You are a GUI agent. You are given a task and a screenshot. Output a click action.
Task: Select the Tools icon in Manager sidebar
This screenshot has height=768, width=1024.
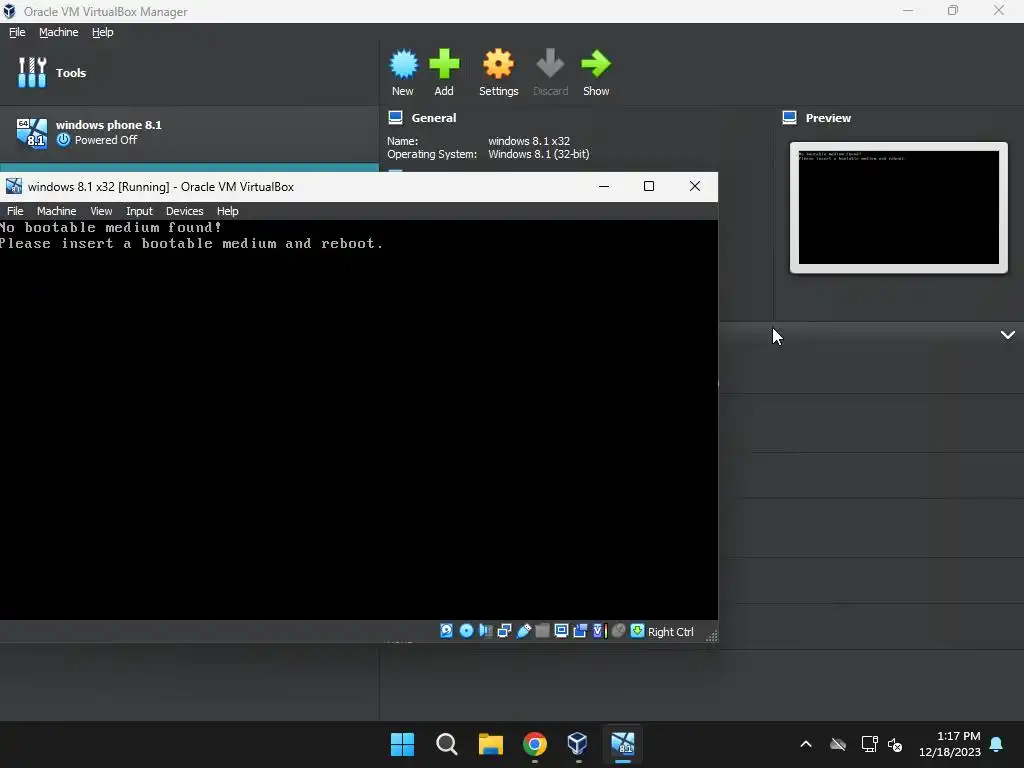click(x=32, y=72)
